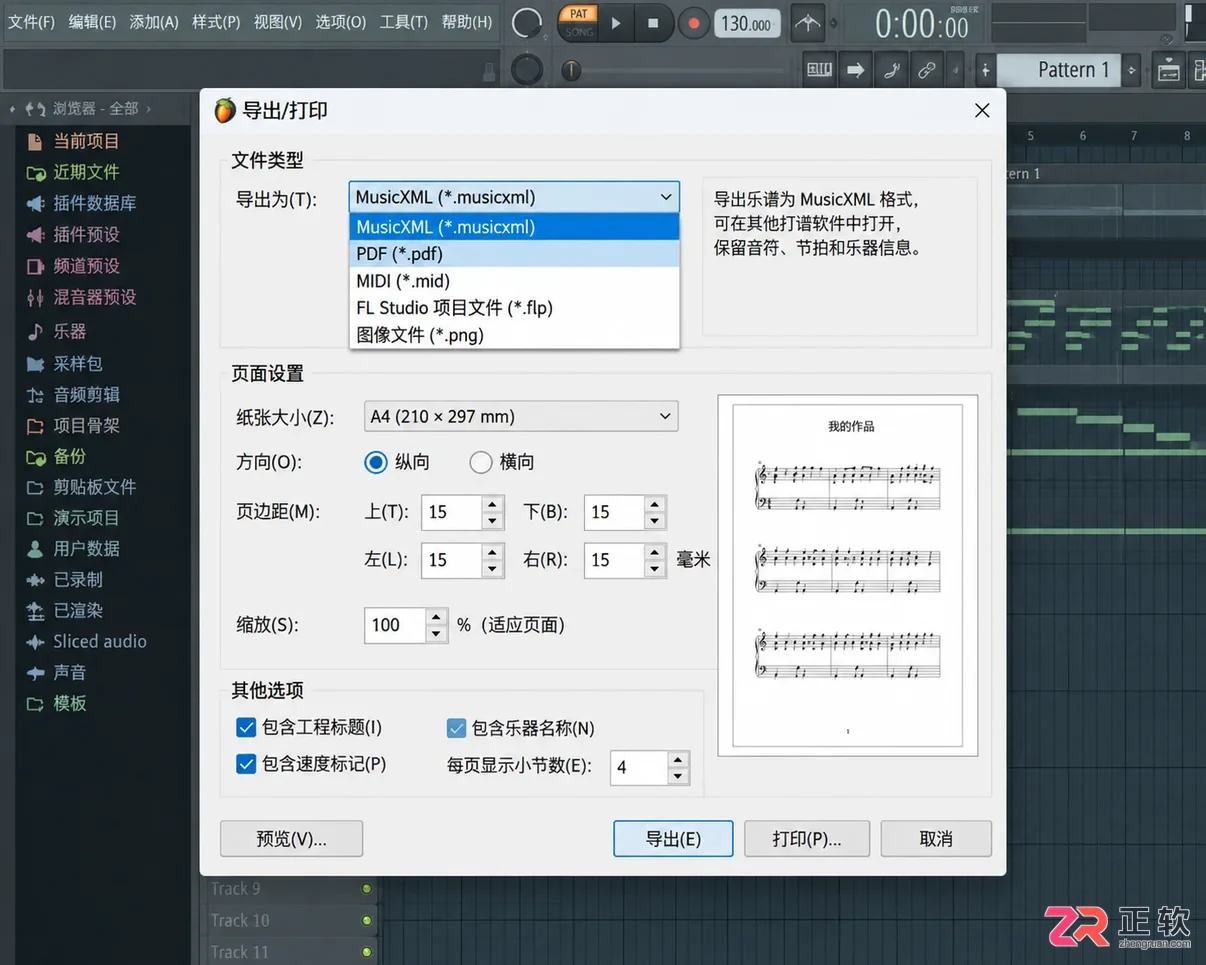Open 近期文件 folder in browser
This screenshot has height=965, width=1206.
pos(86,172)
